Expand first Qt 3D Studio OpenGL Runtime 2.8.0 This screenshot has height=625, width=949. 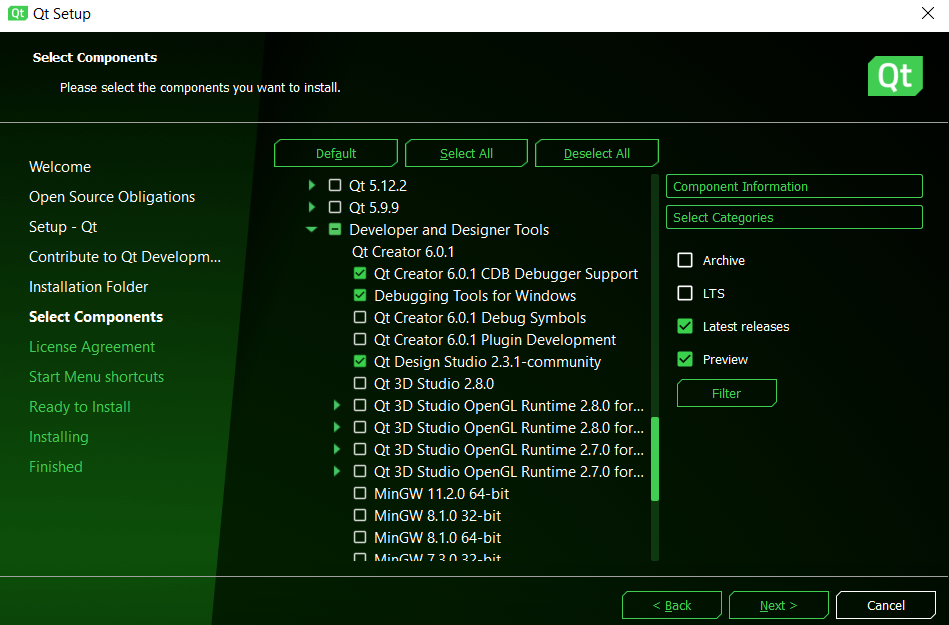point(337,405)
